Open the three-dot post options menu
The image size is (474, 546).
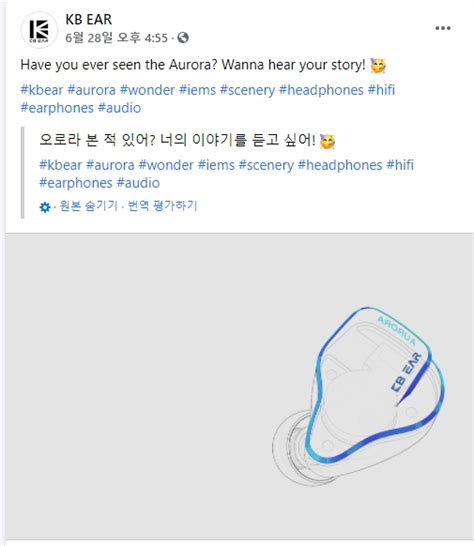(443, 28)
